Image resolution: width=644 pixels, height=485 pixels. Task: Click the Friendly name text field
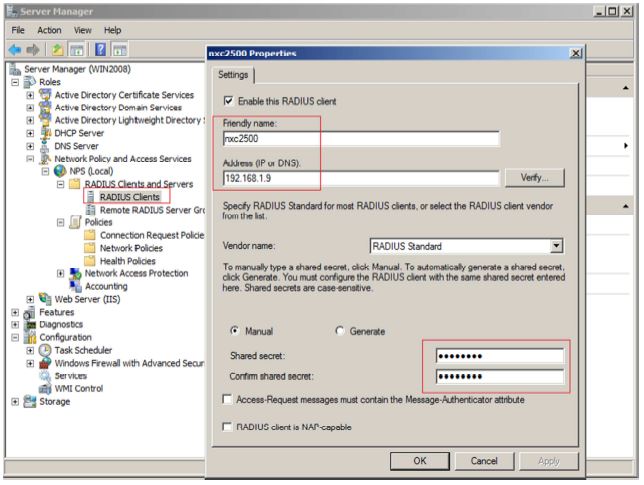pyautogui.click(x=360, y=140)
